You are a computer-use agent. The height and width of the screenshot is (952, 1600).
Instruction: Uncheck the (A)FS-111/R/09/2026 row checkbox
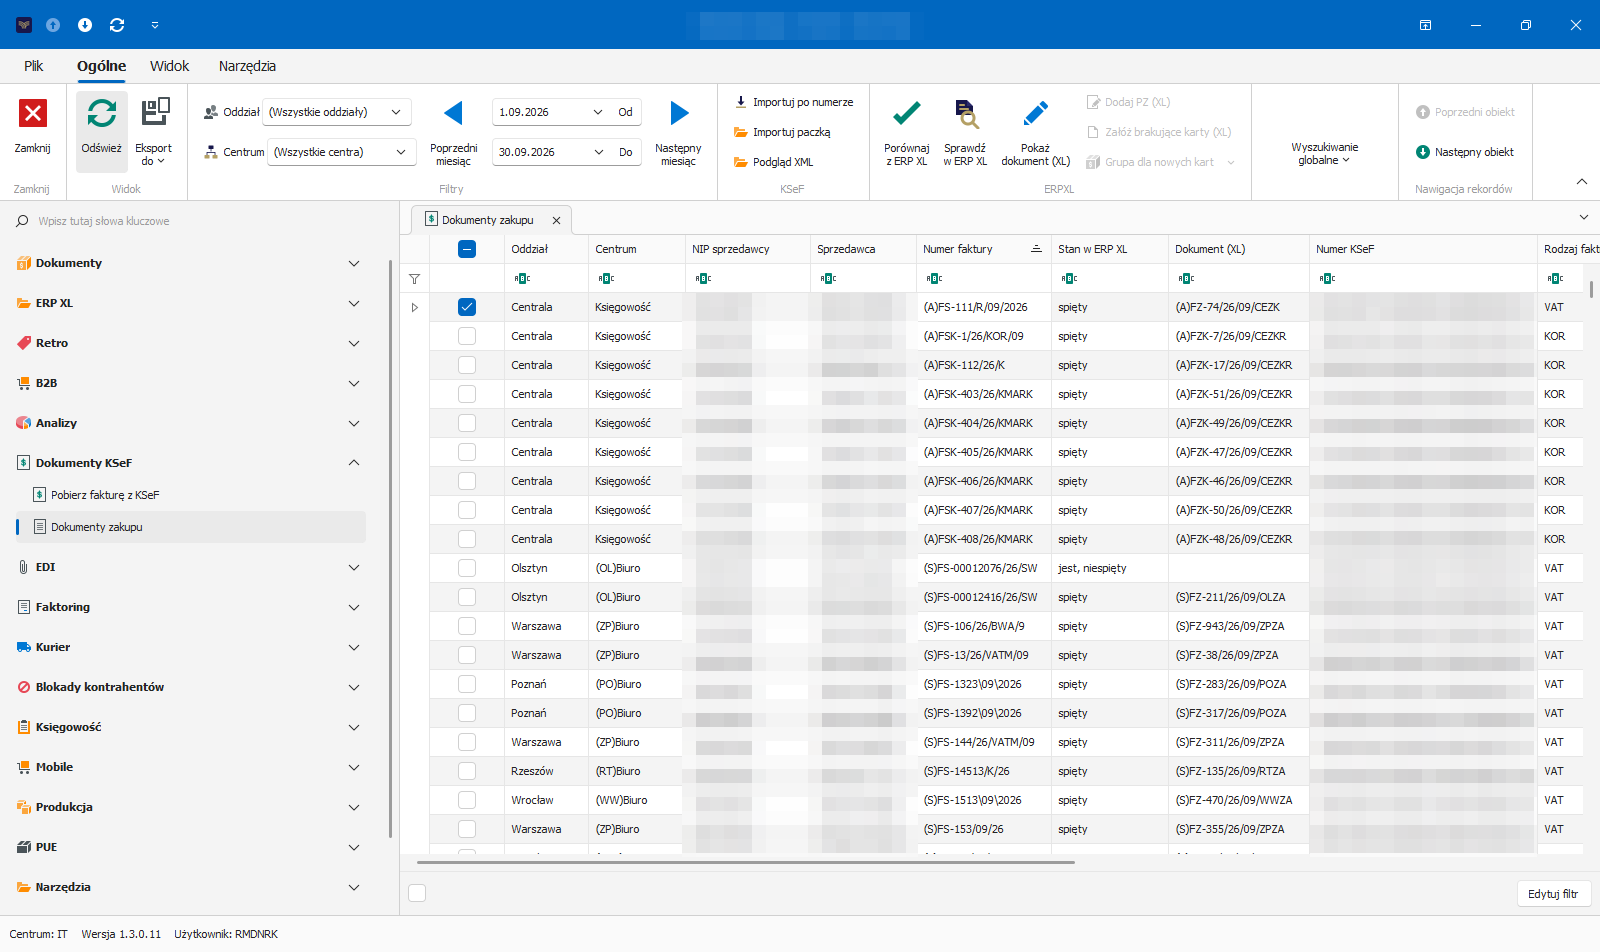click(467, 307)
